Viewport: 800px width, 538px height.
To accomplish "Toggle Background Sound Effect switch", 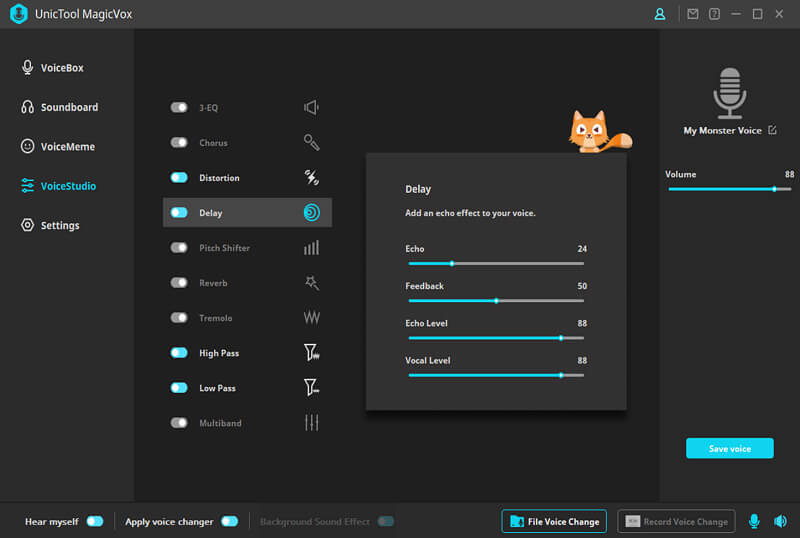I will point(386,521).
